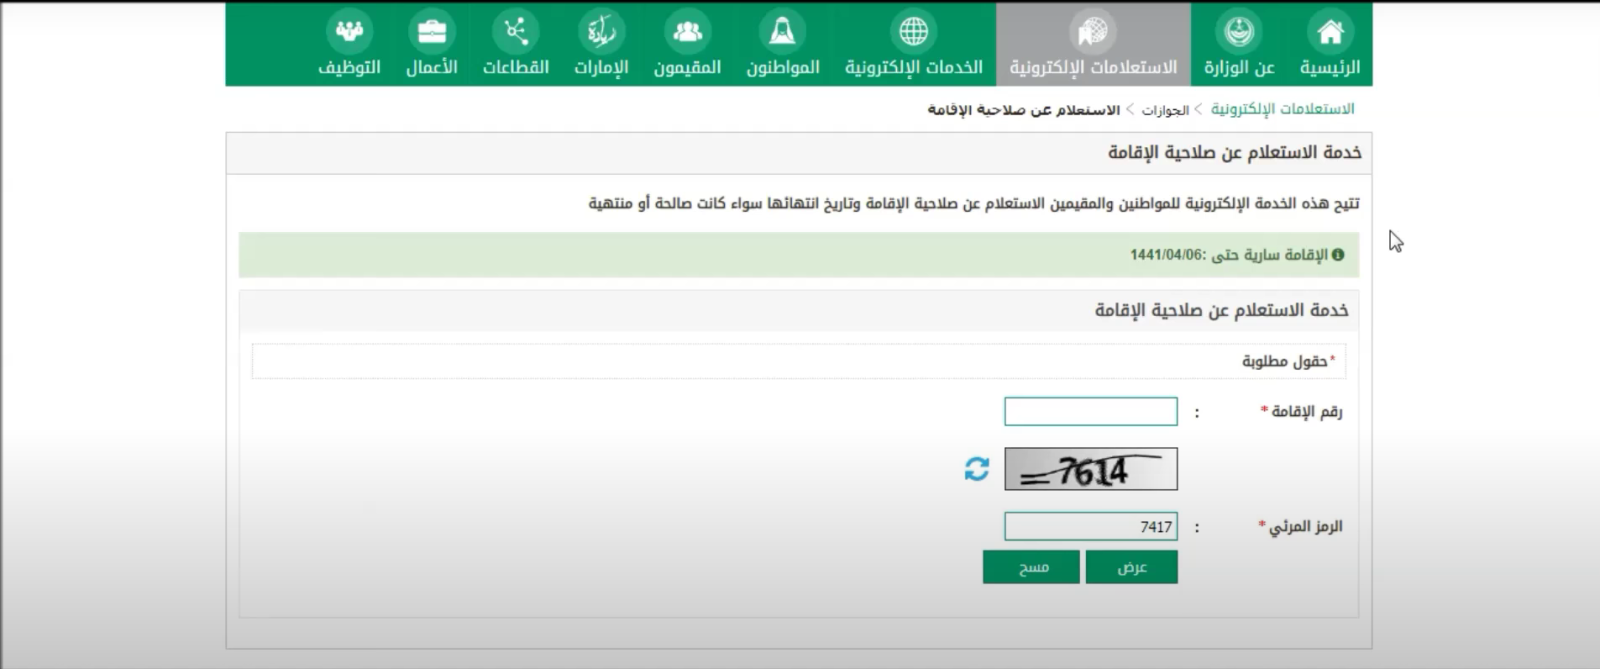1600x669 pixels.
Task: Click the رقم الإقامة input field
Action: point(1091,412)
